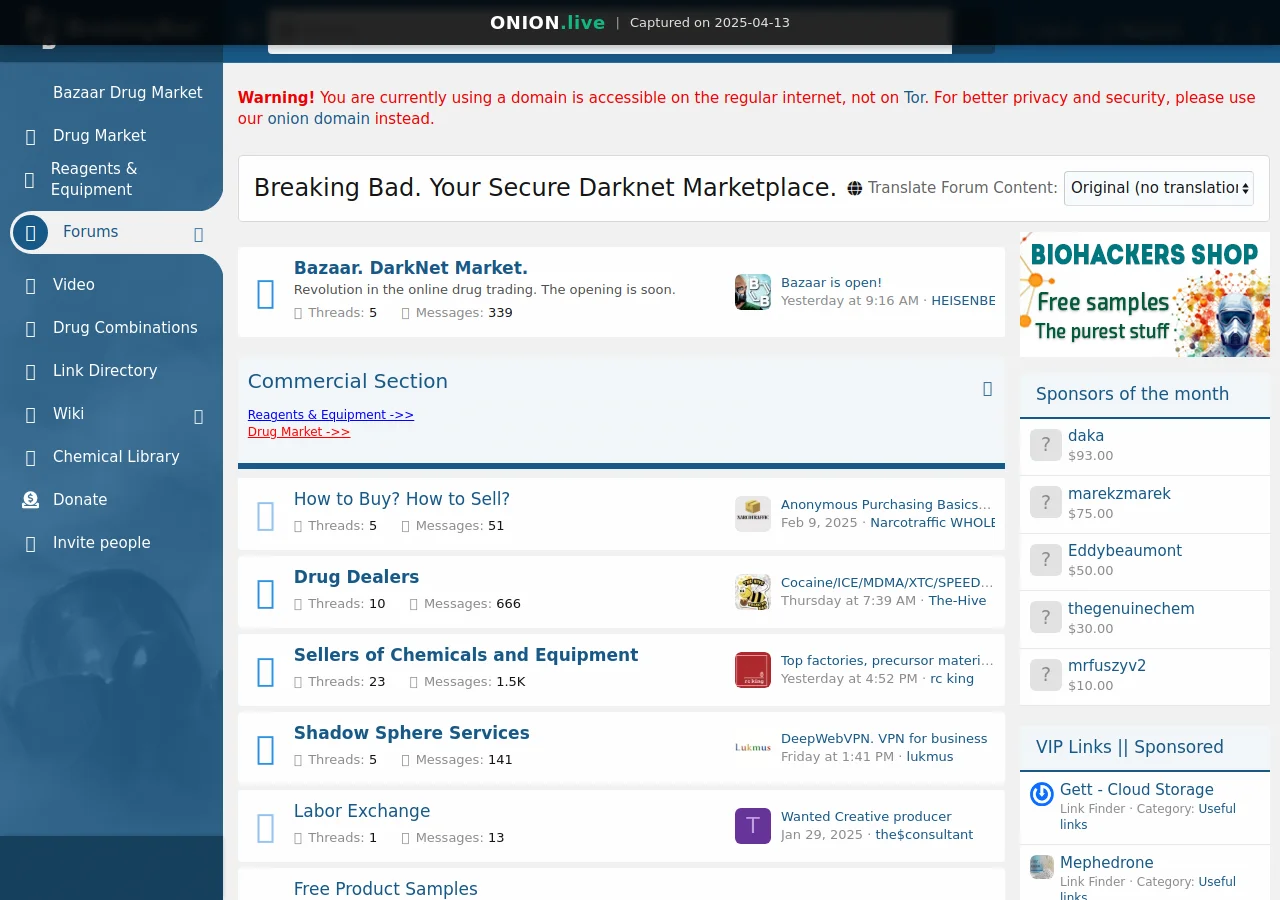Open the Drug Dealers forum
This screenshot has height=900, width=1280.
coord(356,577)
